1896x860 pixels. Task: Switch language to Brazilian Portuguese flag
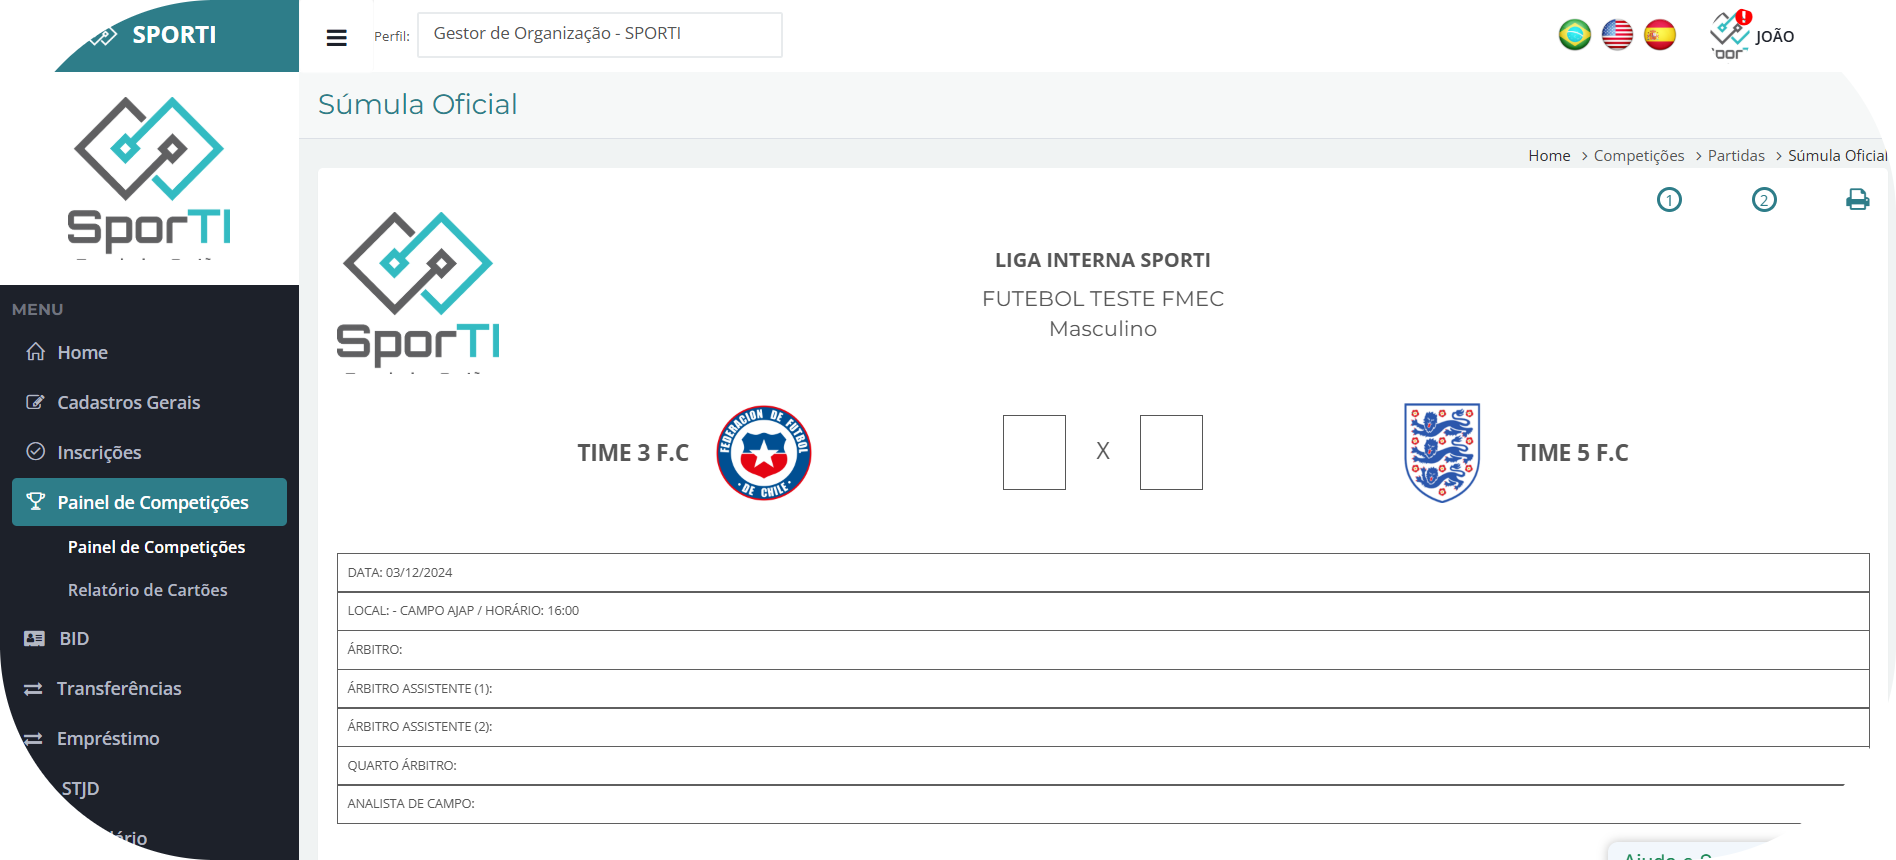coord(1574,35)
